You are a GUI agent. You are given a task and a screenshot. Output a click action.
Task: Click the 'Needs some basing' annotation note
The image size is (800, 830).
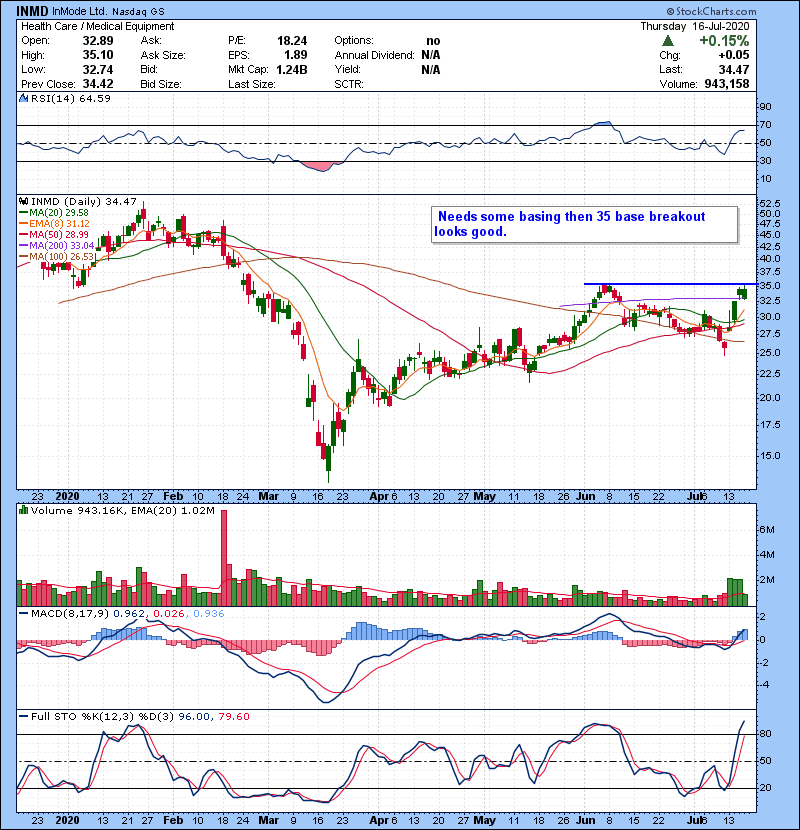coord(585,224)
